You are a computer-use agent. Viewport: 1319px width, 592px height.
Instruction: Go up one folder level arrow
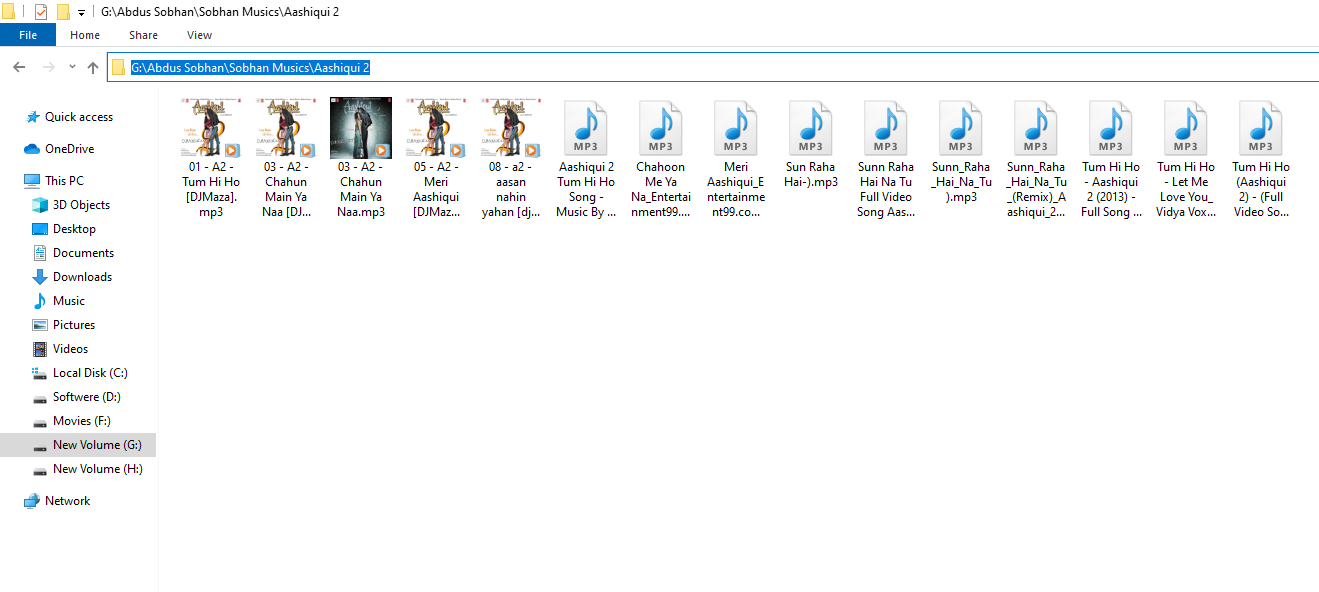click(93, 67)
